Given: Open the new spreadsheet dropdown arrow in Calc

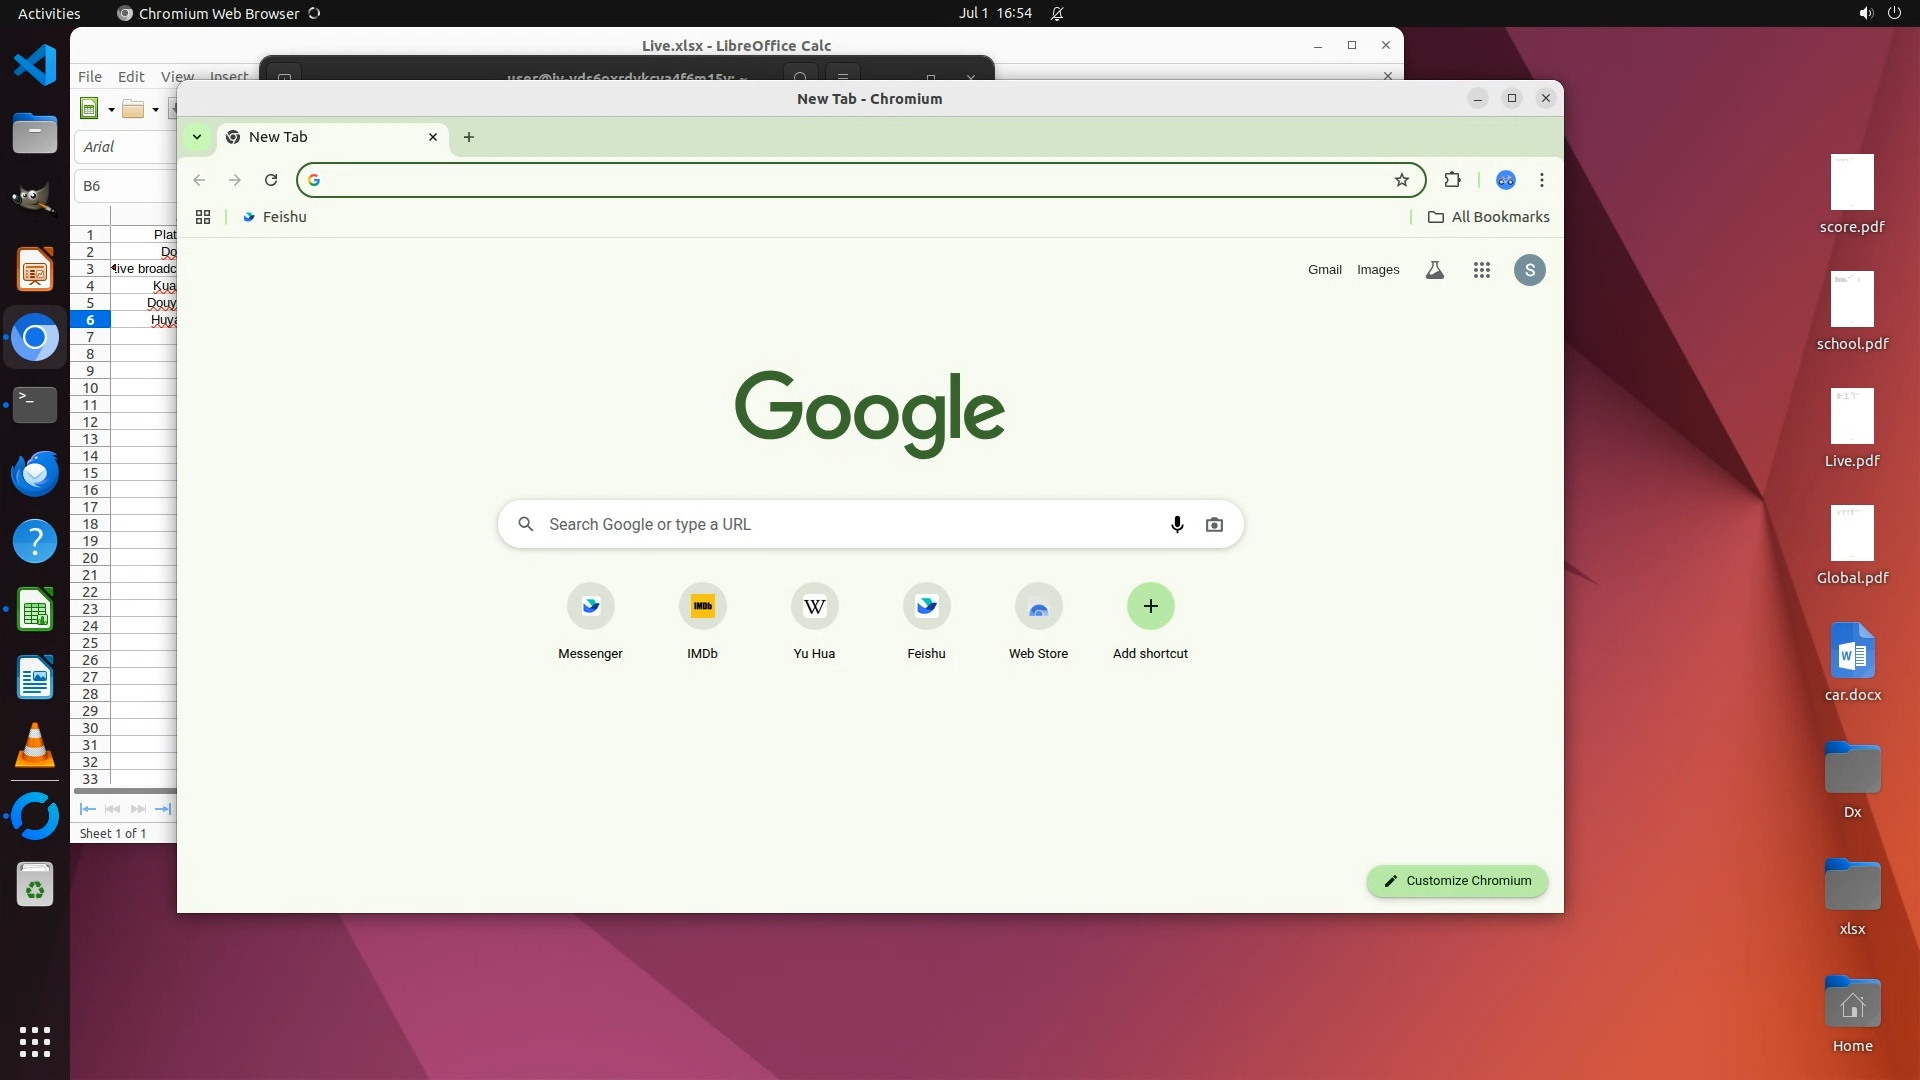Looking at the screenshot, I should pyautogui.click(x=111, y=110).
